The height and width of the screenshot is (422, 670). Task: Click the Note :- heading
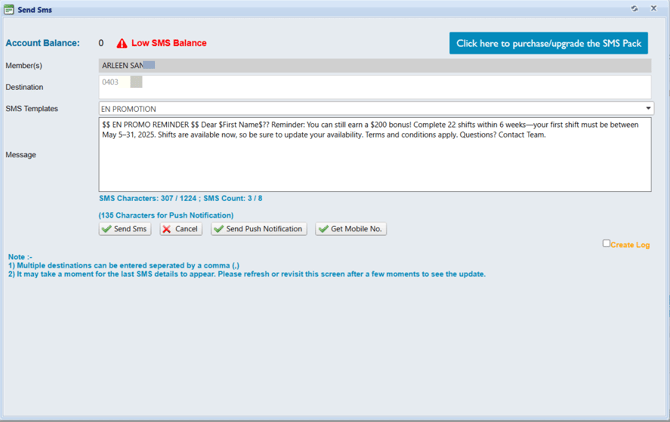coord(20,257)
